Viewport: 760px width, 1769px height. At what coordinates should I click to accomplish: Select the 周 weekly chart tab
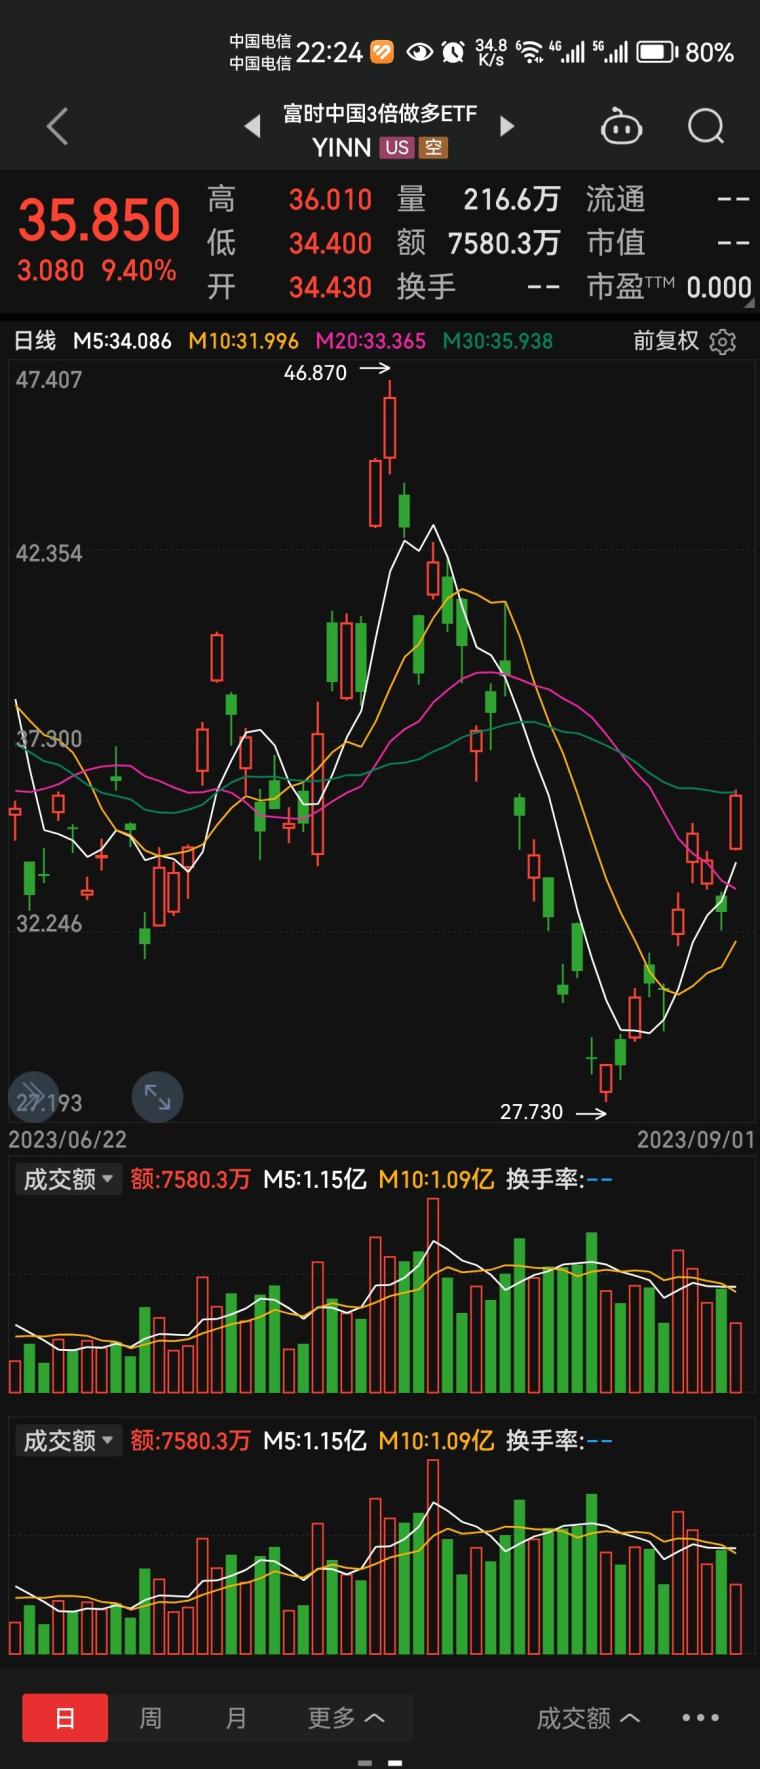(x=150, y=1718)
